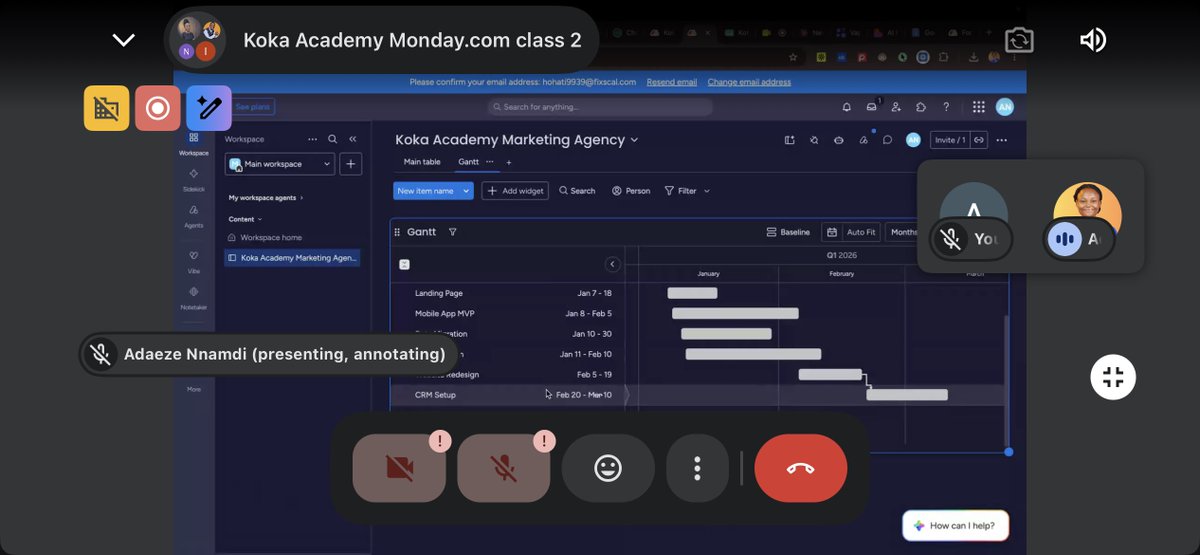Collapse the Workspace panel with double chevron
This screenshot has height=555, width=1200.
(353, 139)
